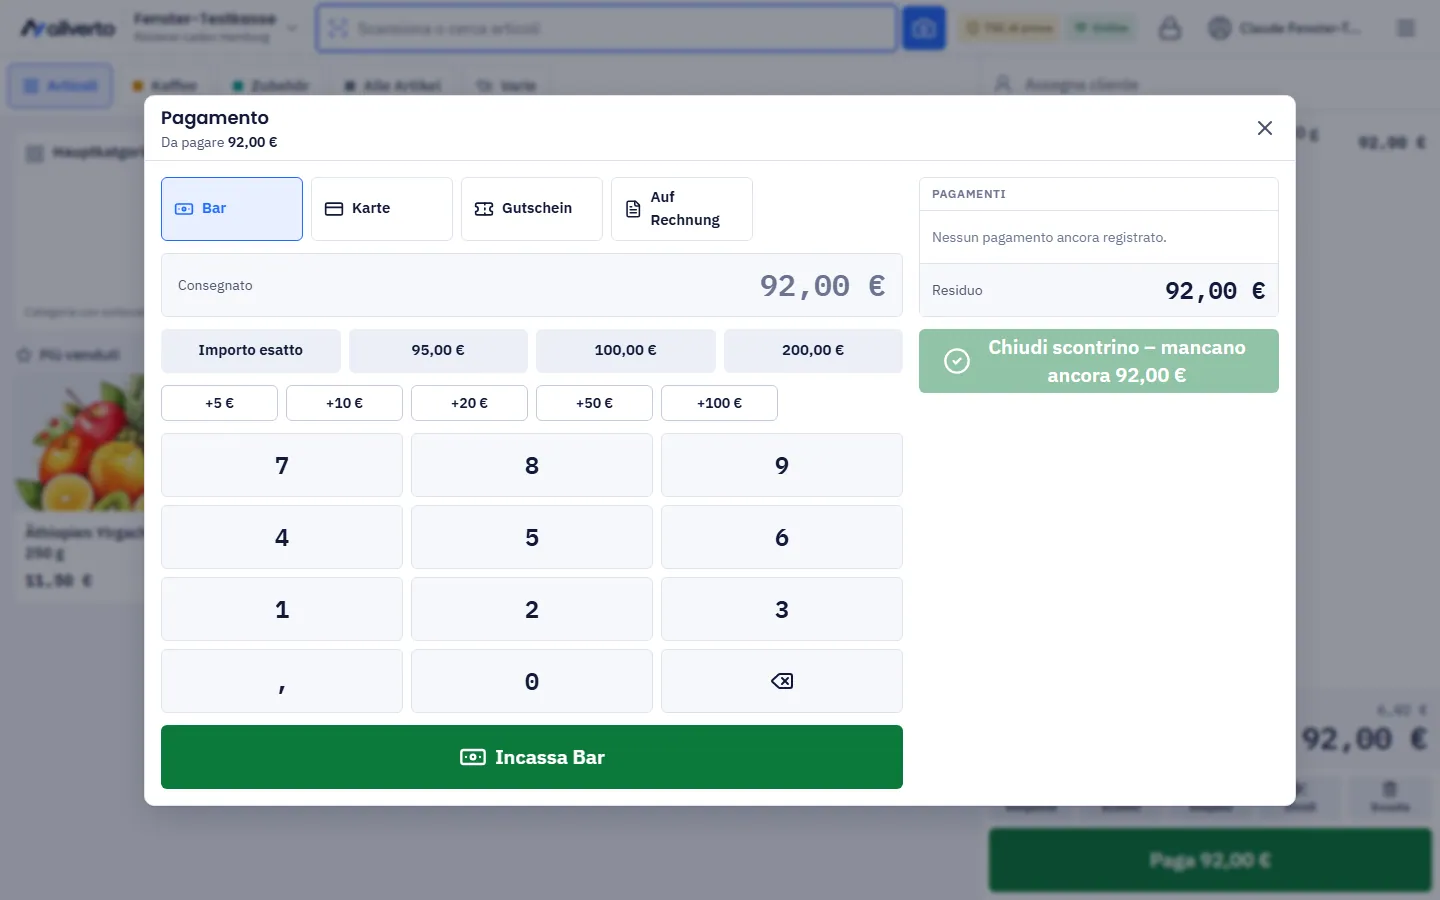Close the Pagamento dialog

(x=1265, y=128)
